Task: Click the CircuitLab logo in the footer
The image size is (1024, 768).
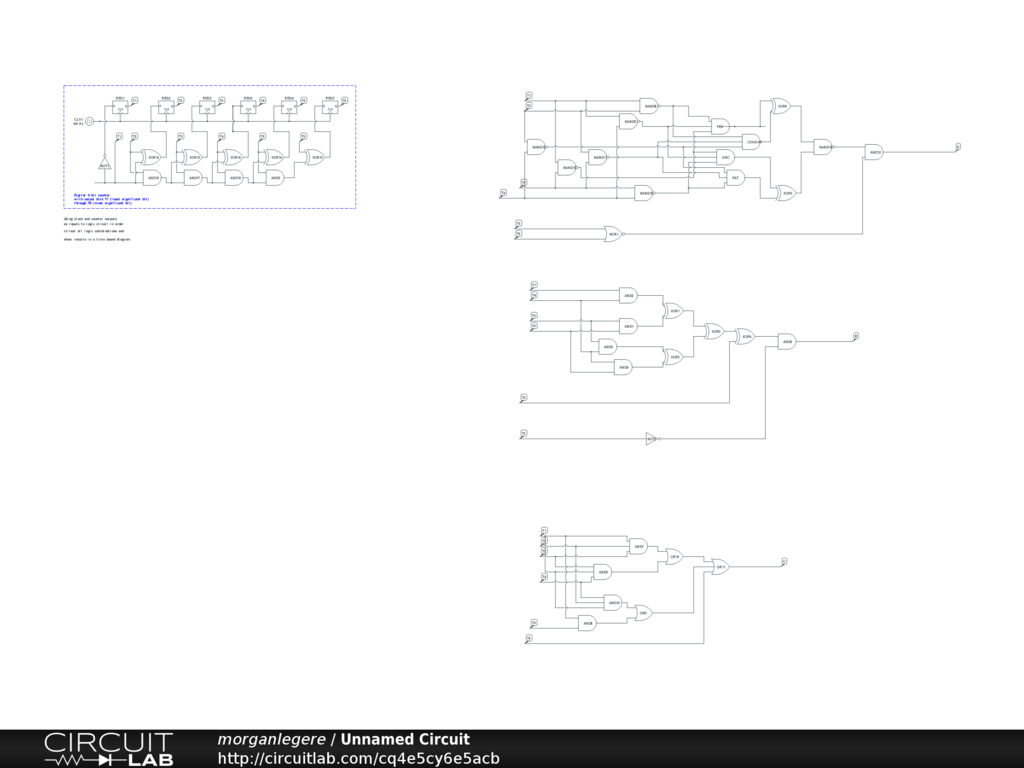Action: (x=108, y=749)
